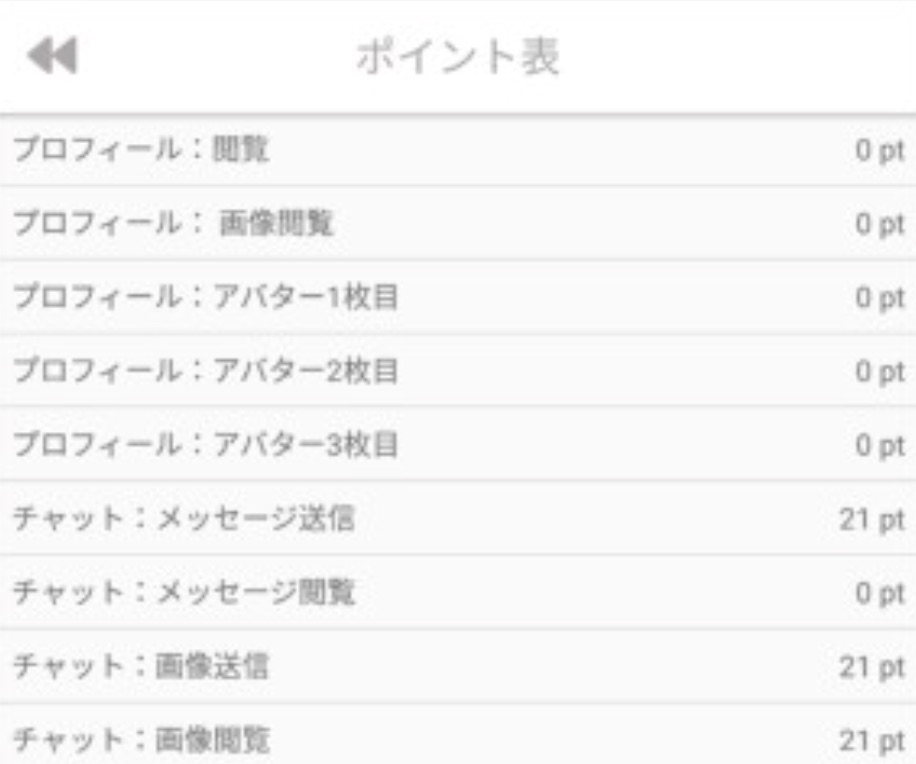This screenshot has width=916, height=764.
Task: Tap the double-arrow back icon
Action: coord(52,56)
